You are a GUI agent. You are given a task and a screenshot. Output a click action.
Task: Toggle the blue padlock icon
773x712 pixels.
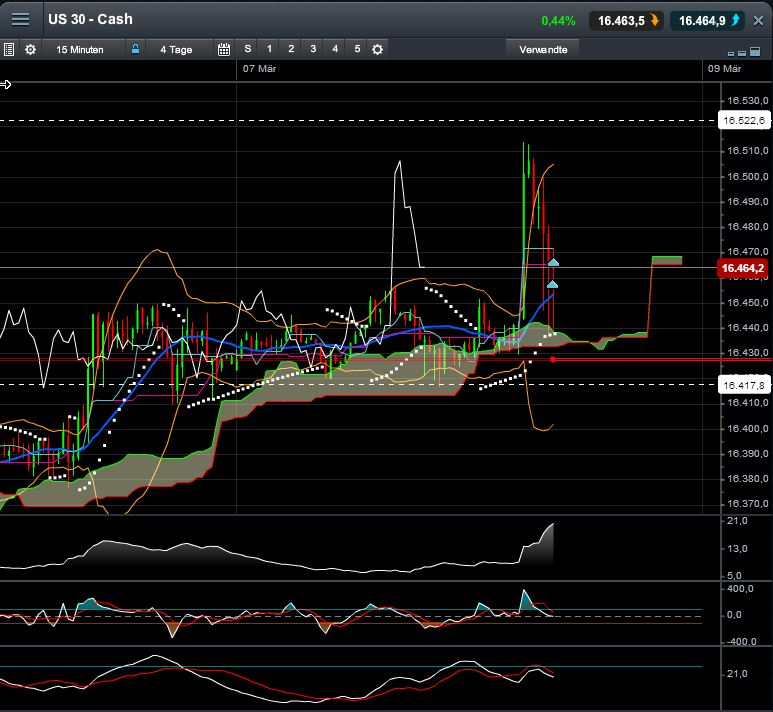tap(135, 49)
